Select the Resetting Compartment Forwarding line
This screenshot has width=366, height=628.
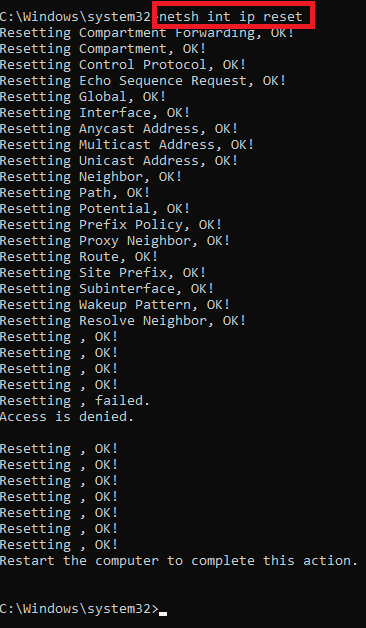147,33
